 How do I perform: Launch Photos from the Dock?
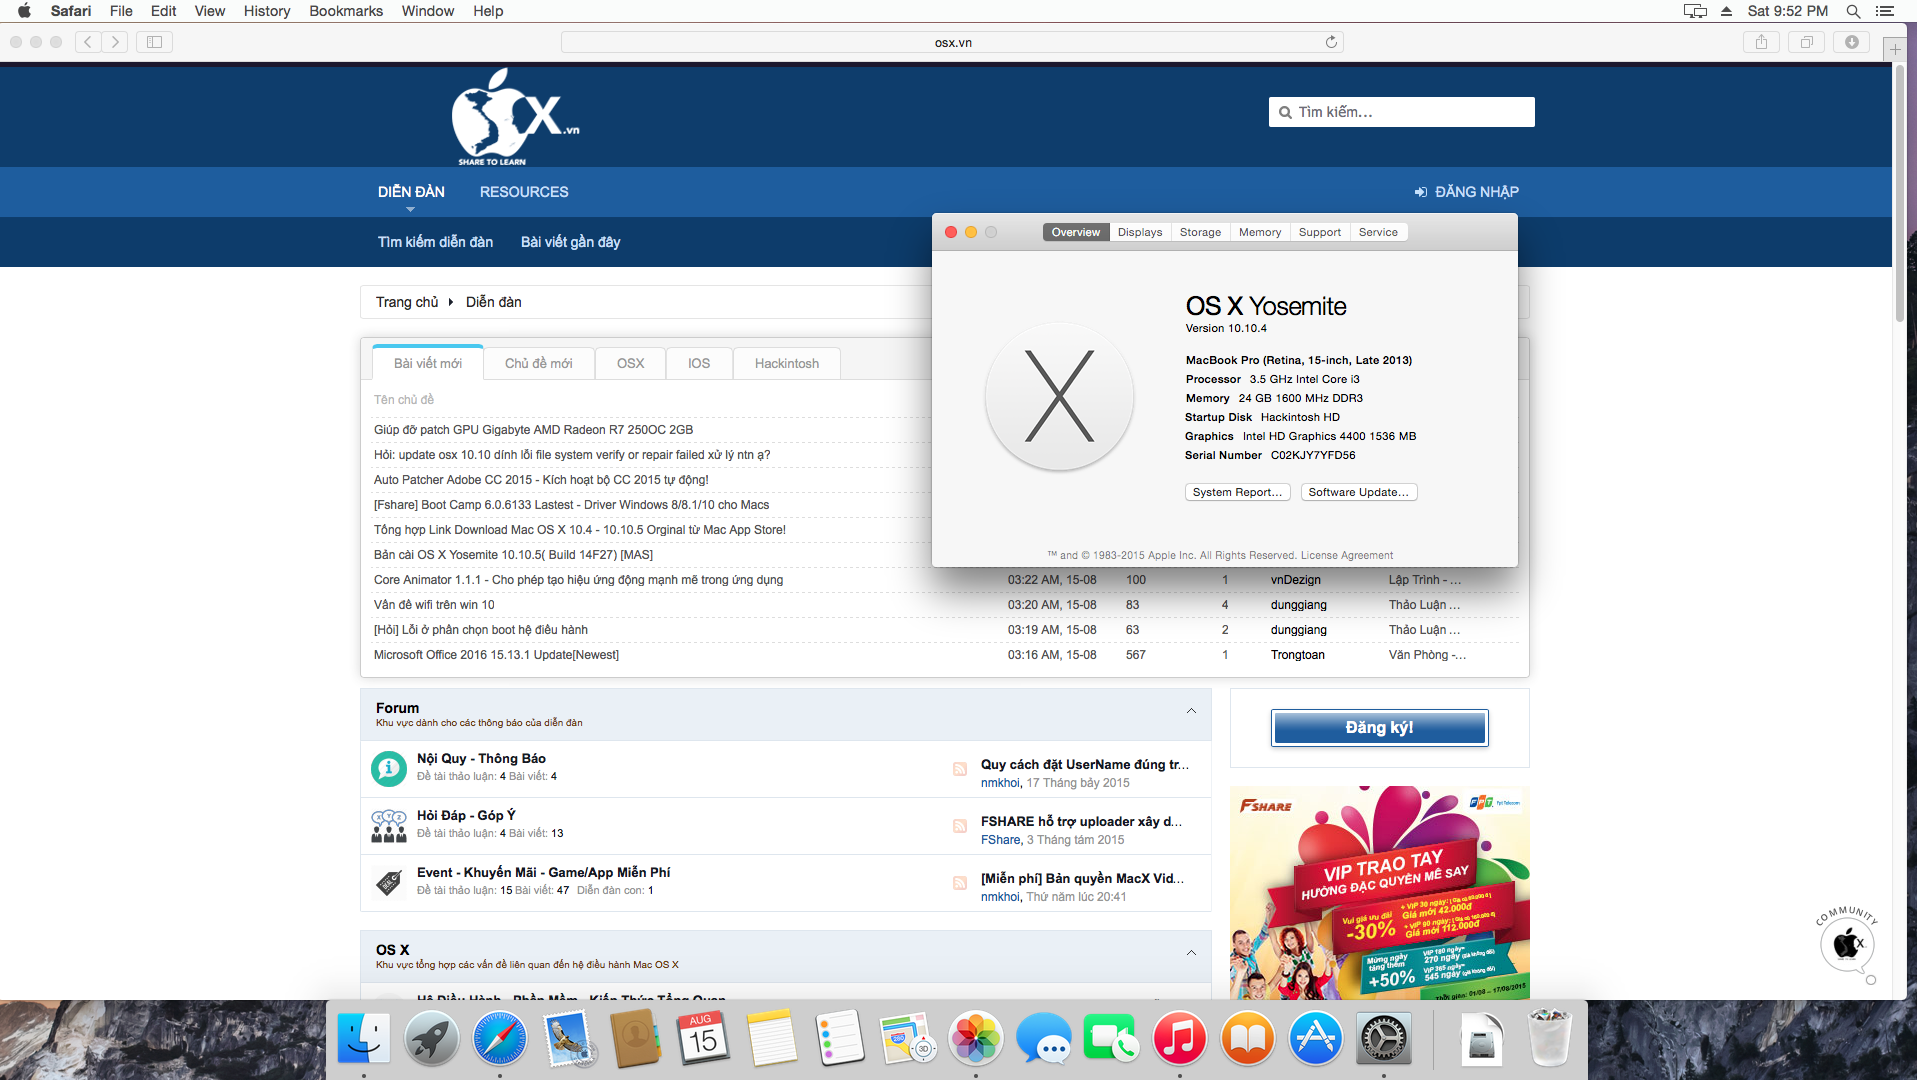pos(975,1039)
